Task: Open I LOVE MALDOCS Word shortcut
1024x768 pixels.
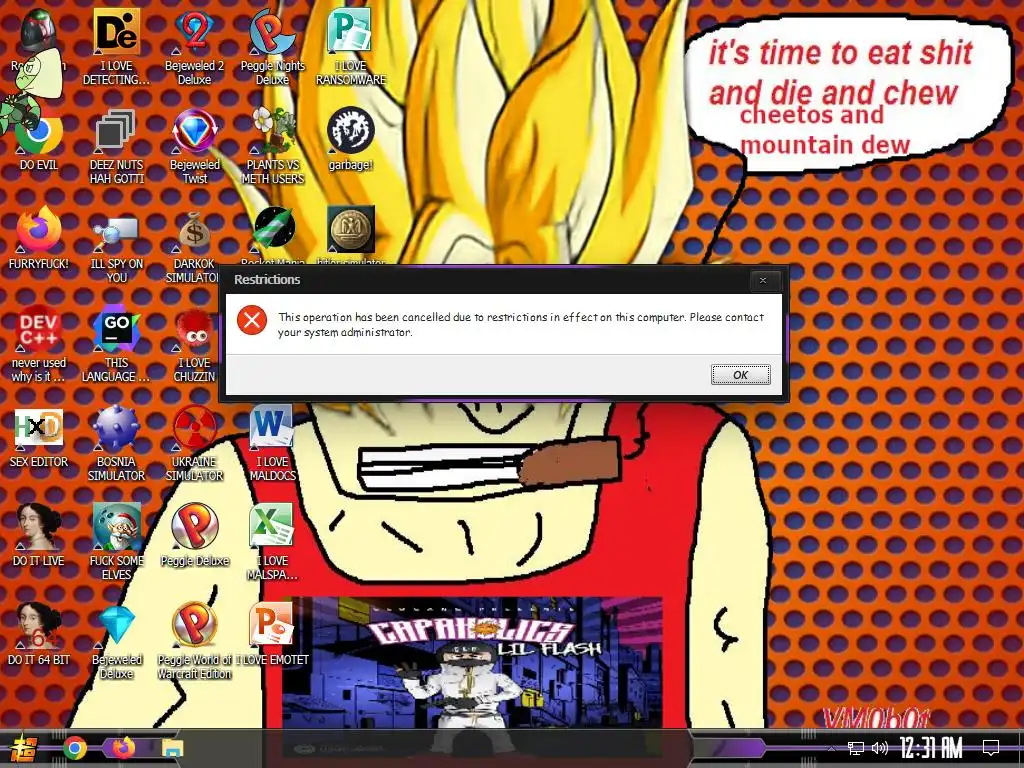Action: 272,444
